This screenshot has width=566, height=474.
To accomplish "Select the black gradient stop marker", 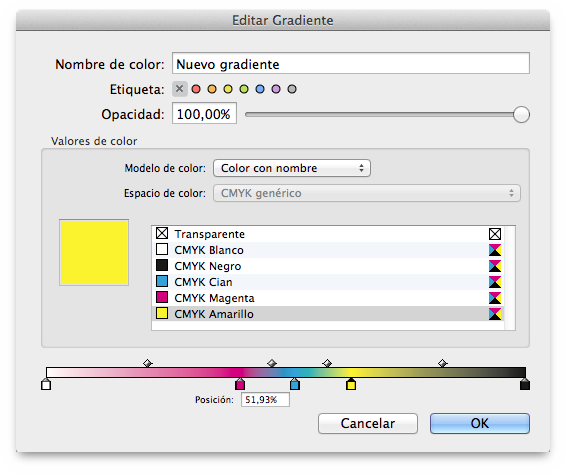I will coord(525,384).
